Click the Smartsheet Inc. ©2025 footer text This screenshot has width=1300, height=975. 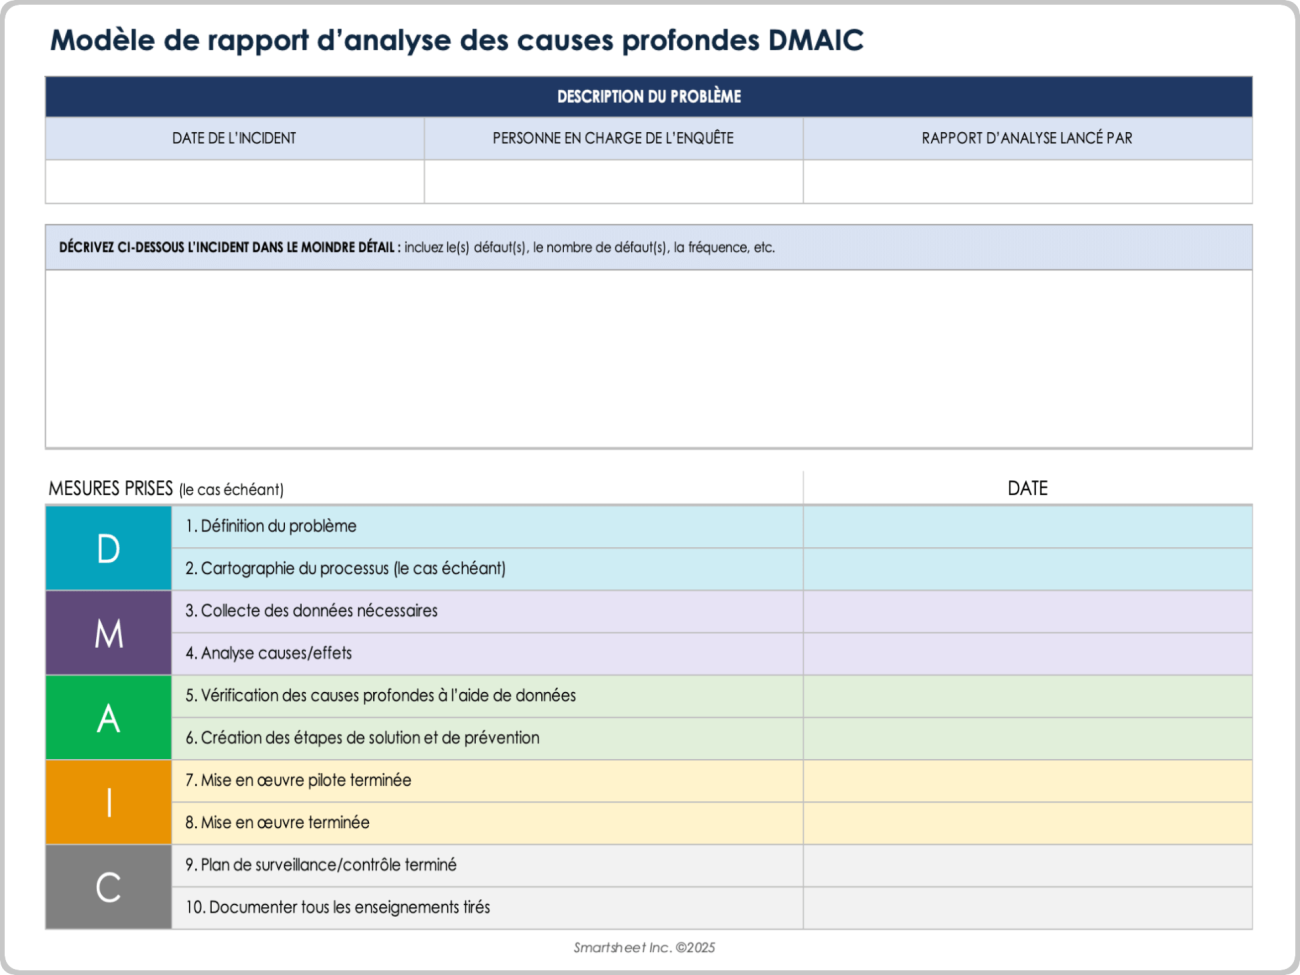(x=648, y=947)
